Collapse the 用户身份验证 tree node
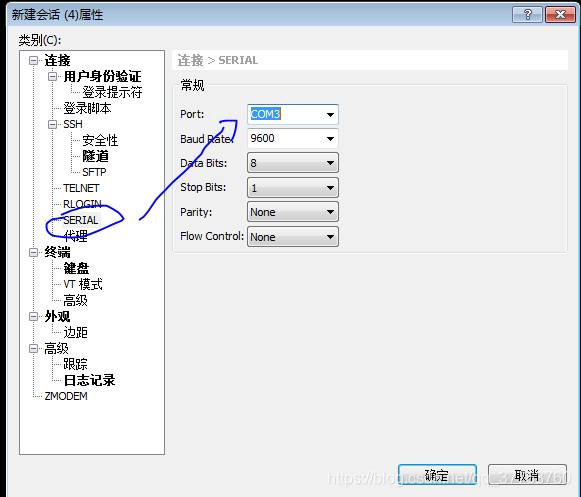The height and width of the screenshot is (497, 581). coord(52,77)
